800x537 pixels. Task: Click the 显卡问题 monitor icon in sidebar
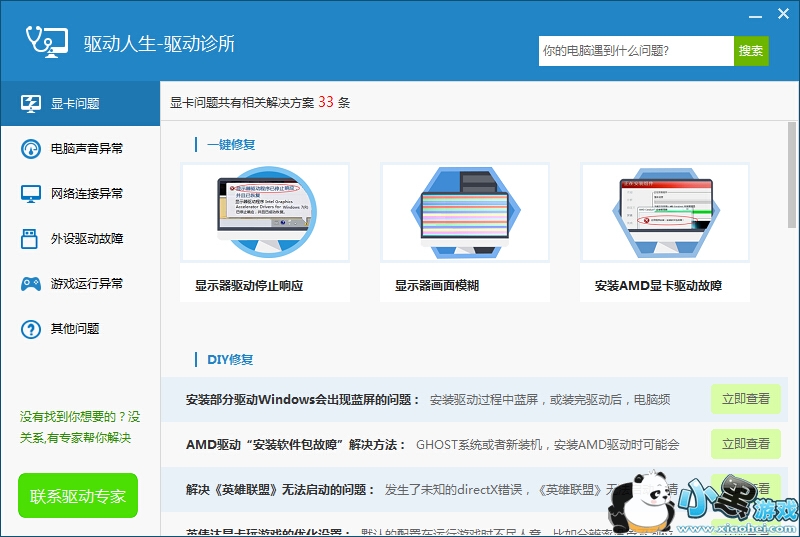(31, 104)
